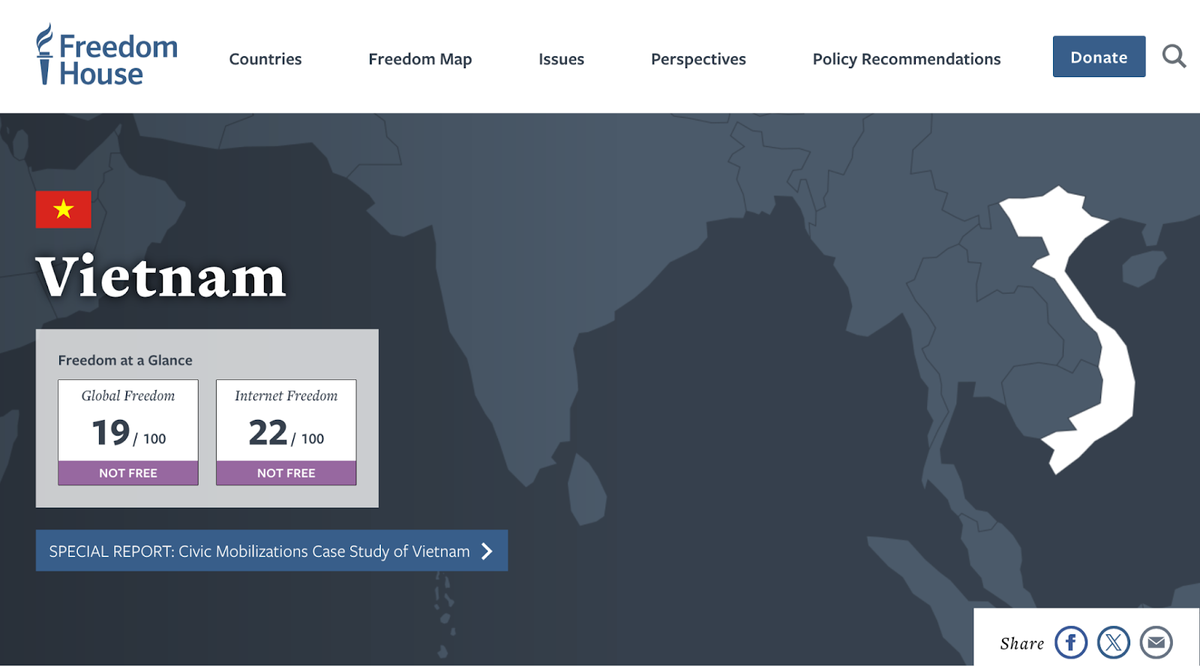
Task: Click NOT FREE under Global Freedom
Action: pyautogui.click(x=128, y=473)
